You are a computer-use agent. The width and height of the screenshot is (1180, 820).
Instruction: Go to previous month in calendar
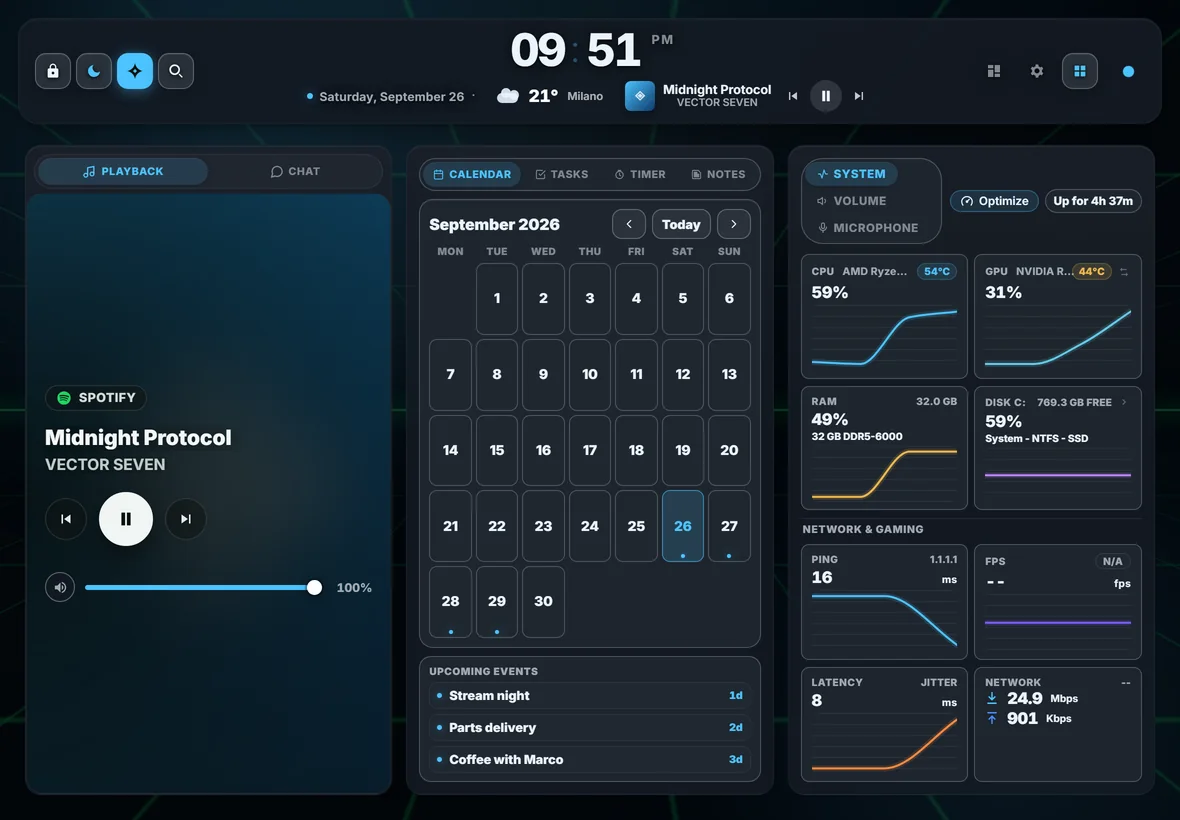click(629, 224)
